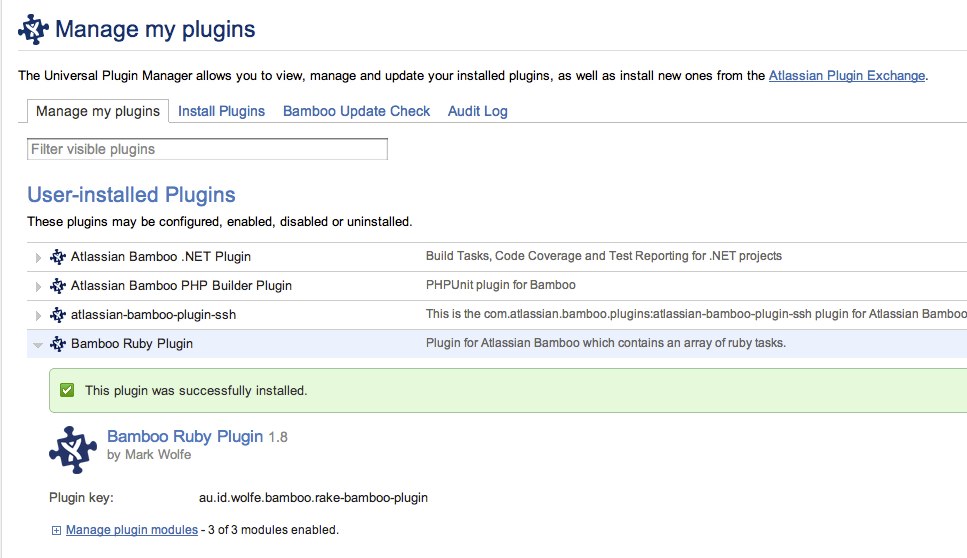Click the Plugin key: label
The image size is (967, 558).
pyautogui.click(x=81, y=498)
